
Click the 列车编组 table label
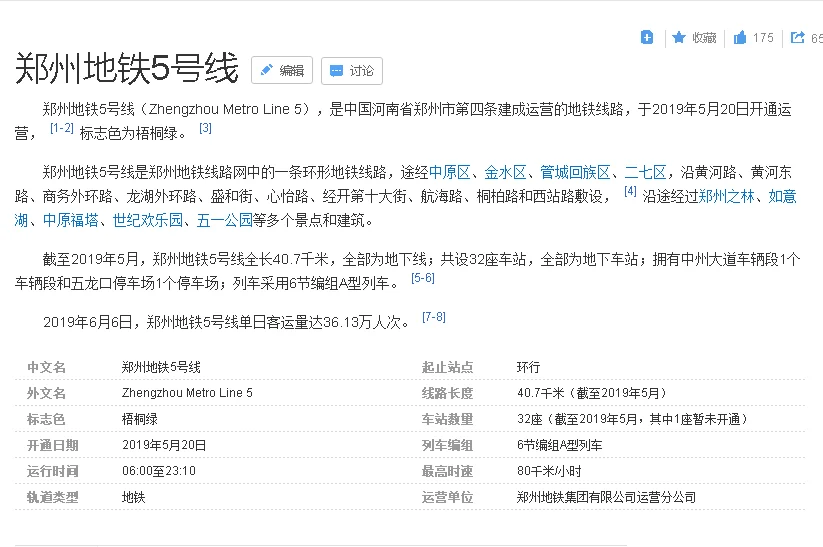[447, 445]
